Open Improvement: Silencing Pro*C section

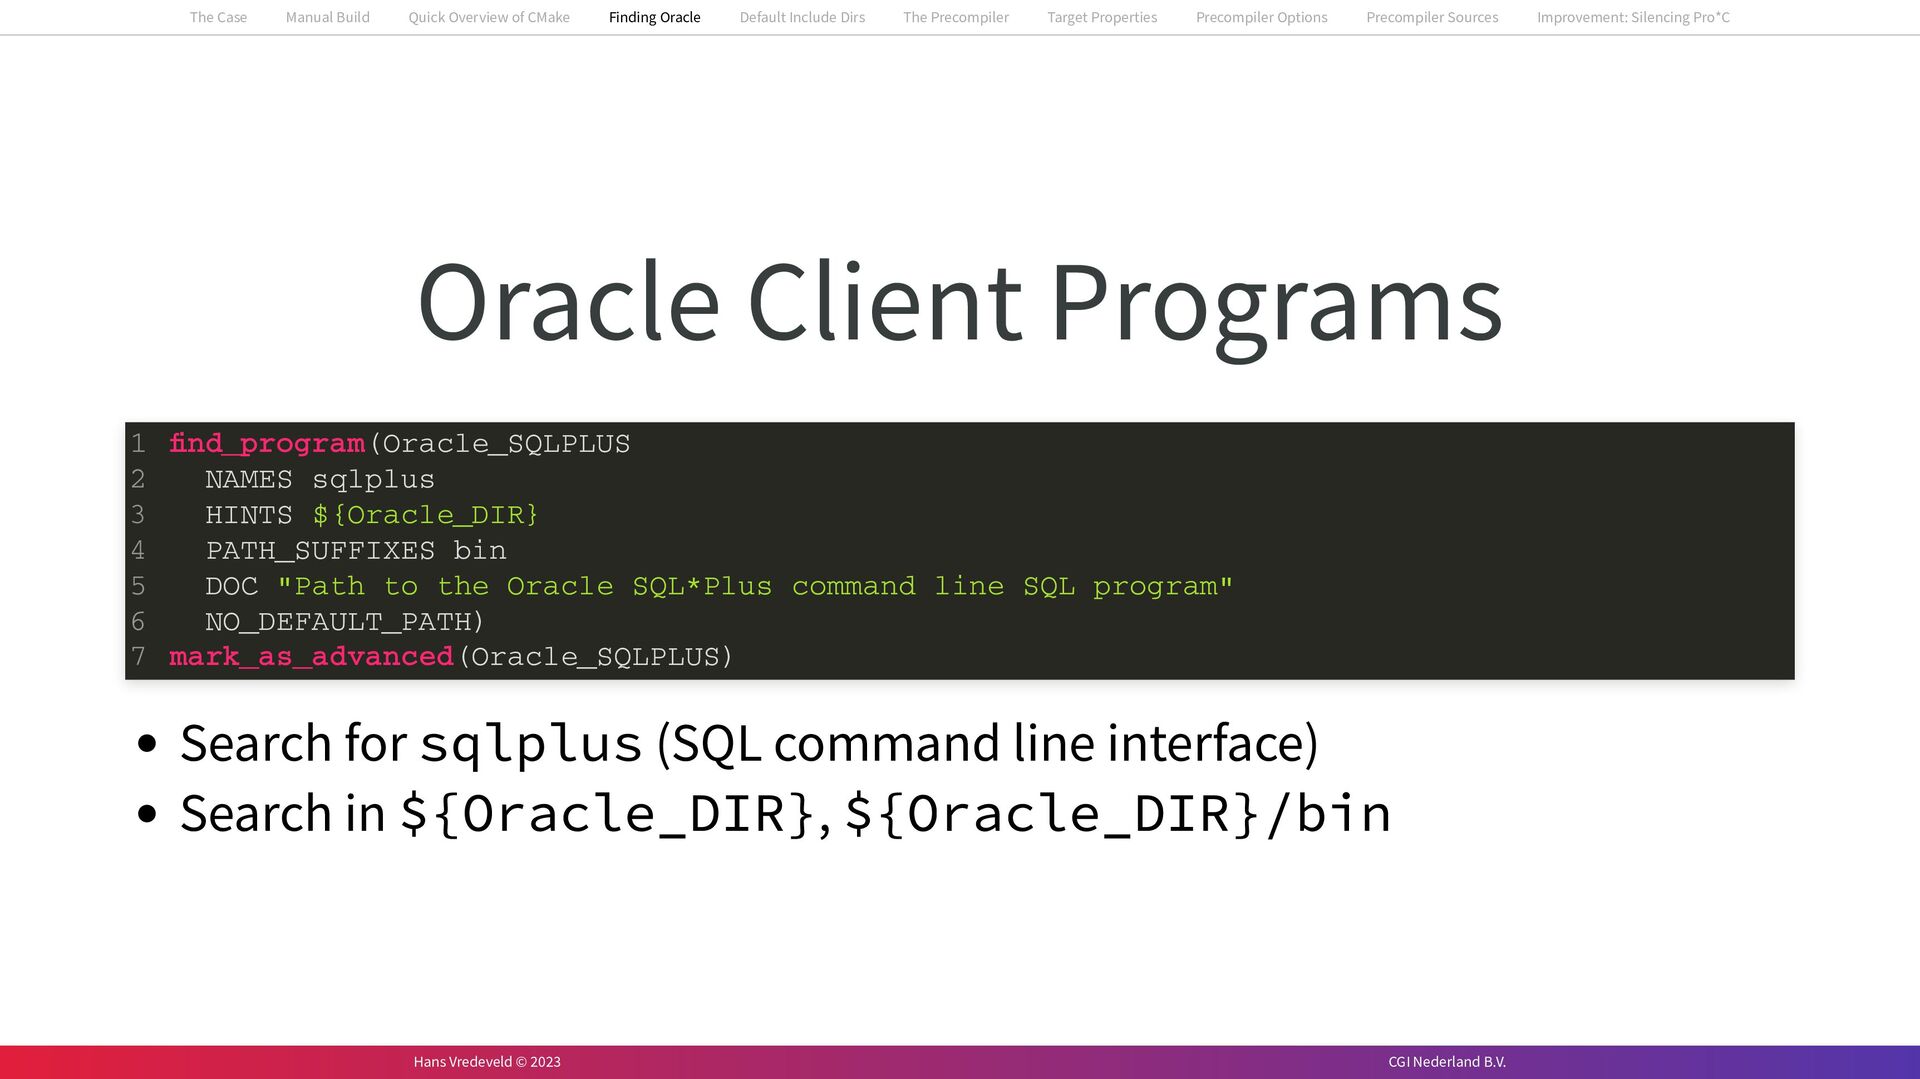[1633, 17]
